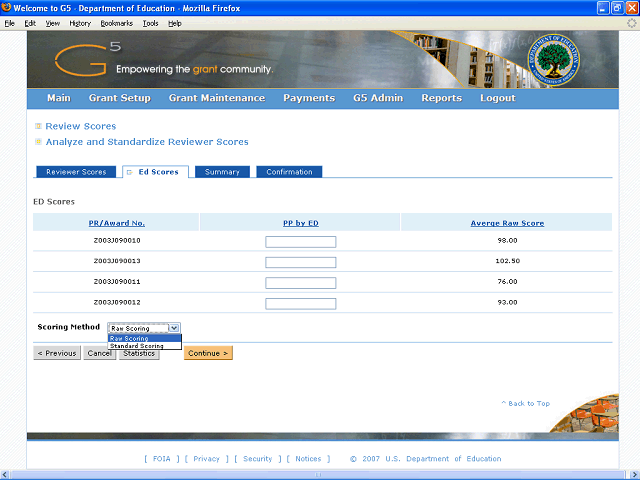Open the Security footer link
The width and height of the screenshot is (640, 480).
[x=258, y=459]
